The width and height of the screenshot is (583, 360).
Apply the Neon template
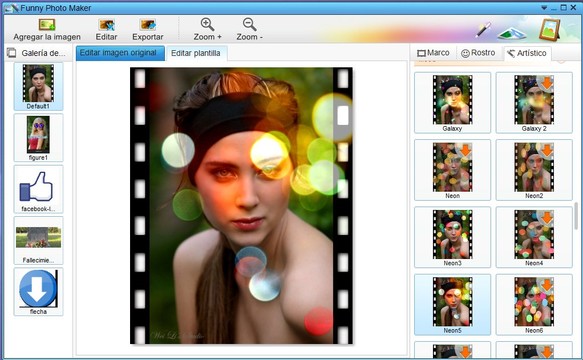pyautogui.click(x=452, y=170)
